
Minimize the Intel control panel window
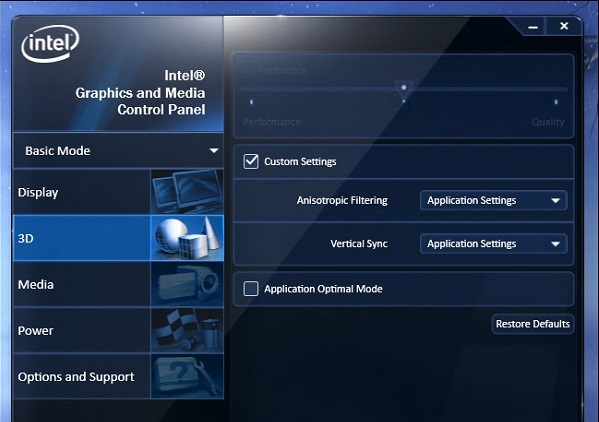(x=533, y=27)
